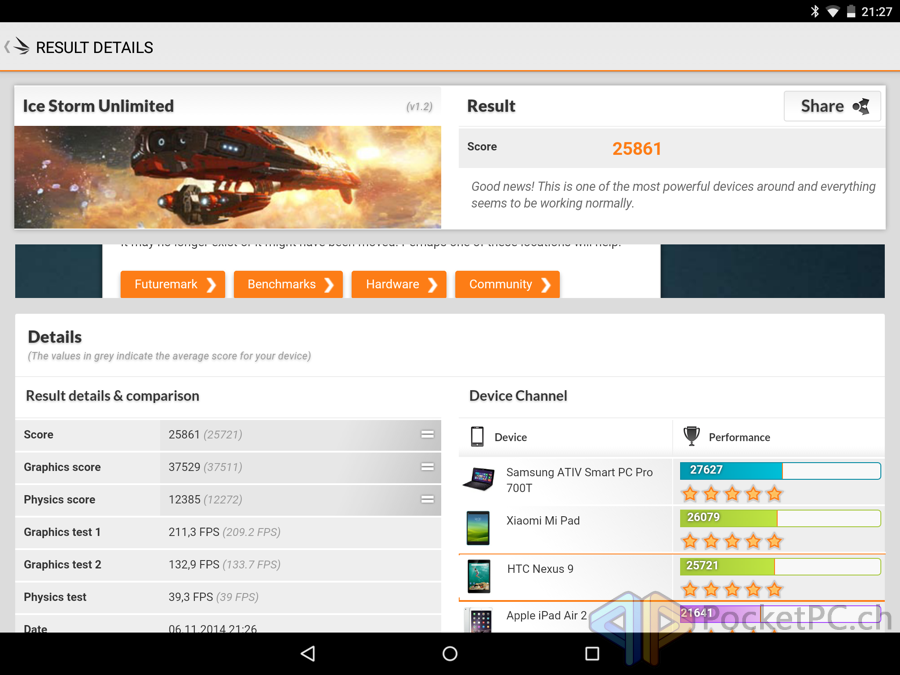Select the Physics test row label

(x=55, y=597)
